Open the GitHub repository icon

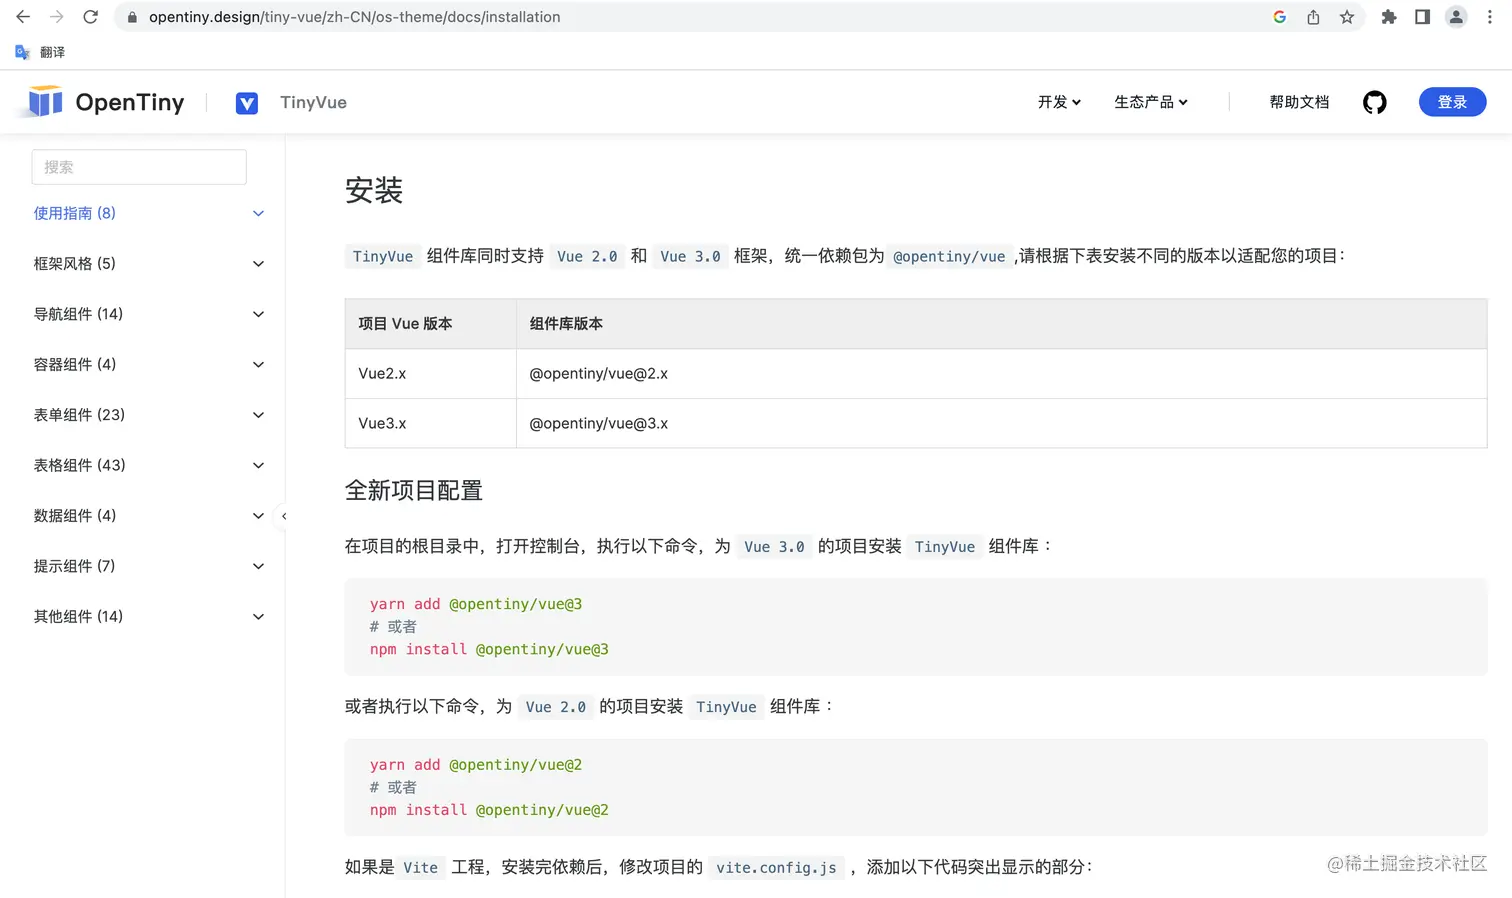(x=1375, y=102)
